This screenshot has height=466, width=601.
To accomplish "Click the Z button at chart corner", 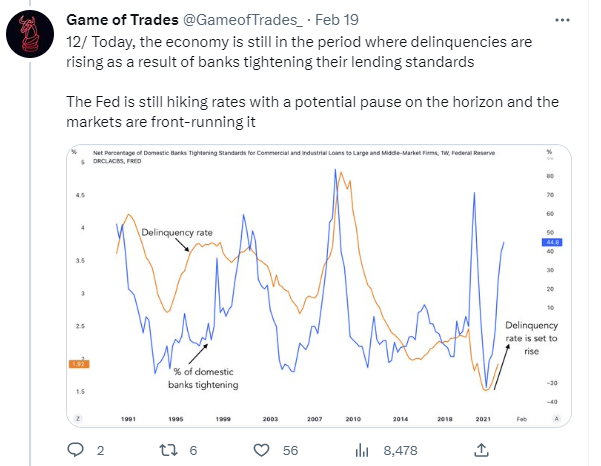I will [x=77, y=416].
